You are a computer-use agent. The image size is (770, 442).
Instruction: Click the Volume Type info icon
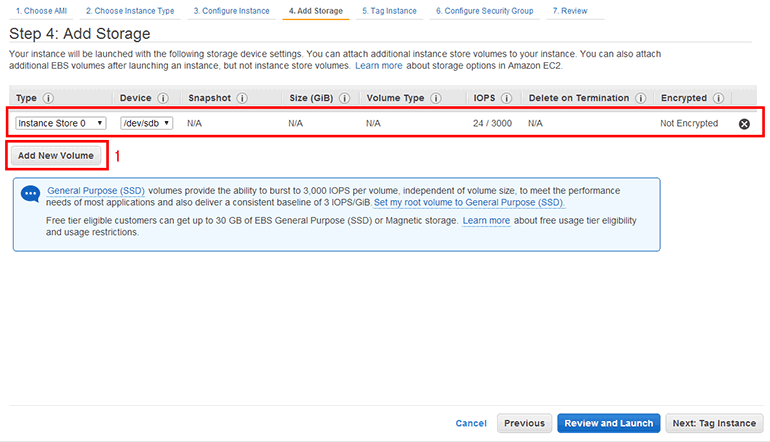[x=435, y=98]
